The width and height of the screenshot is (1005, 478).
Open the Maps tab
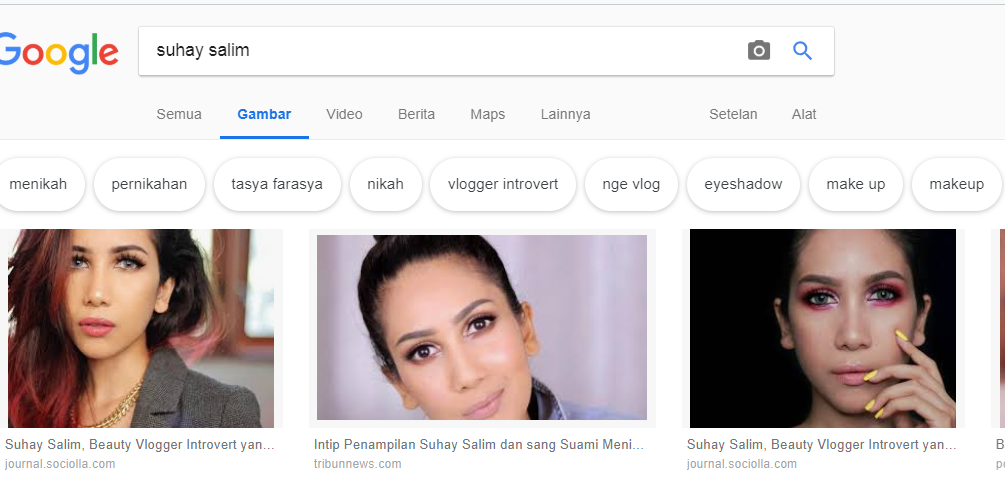[x=488, y=114]
